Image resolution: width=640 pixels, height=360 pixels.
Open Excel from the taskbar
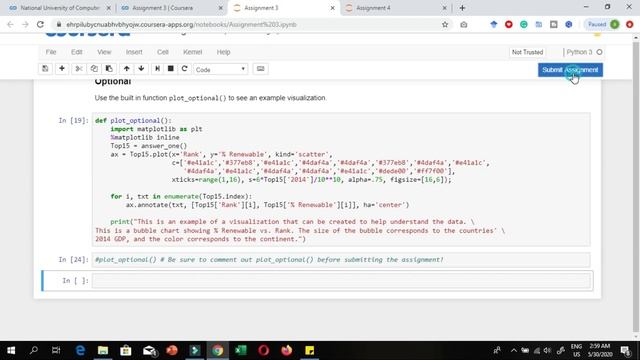click(240, 350)
